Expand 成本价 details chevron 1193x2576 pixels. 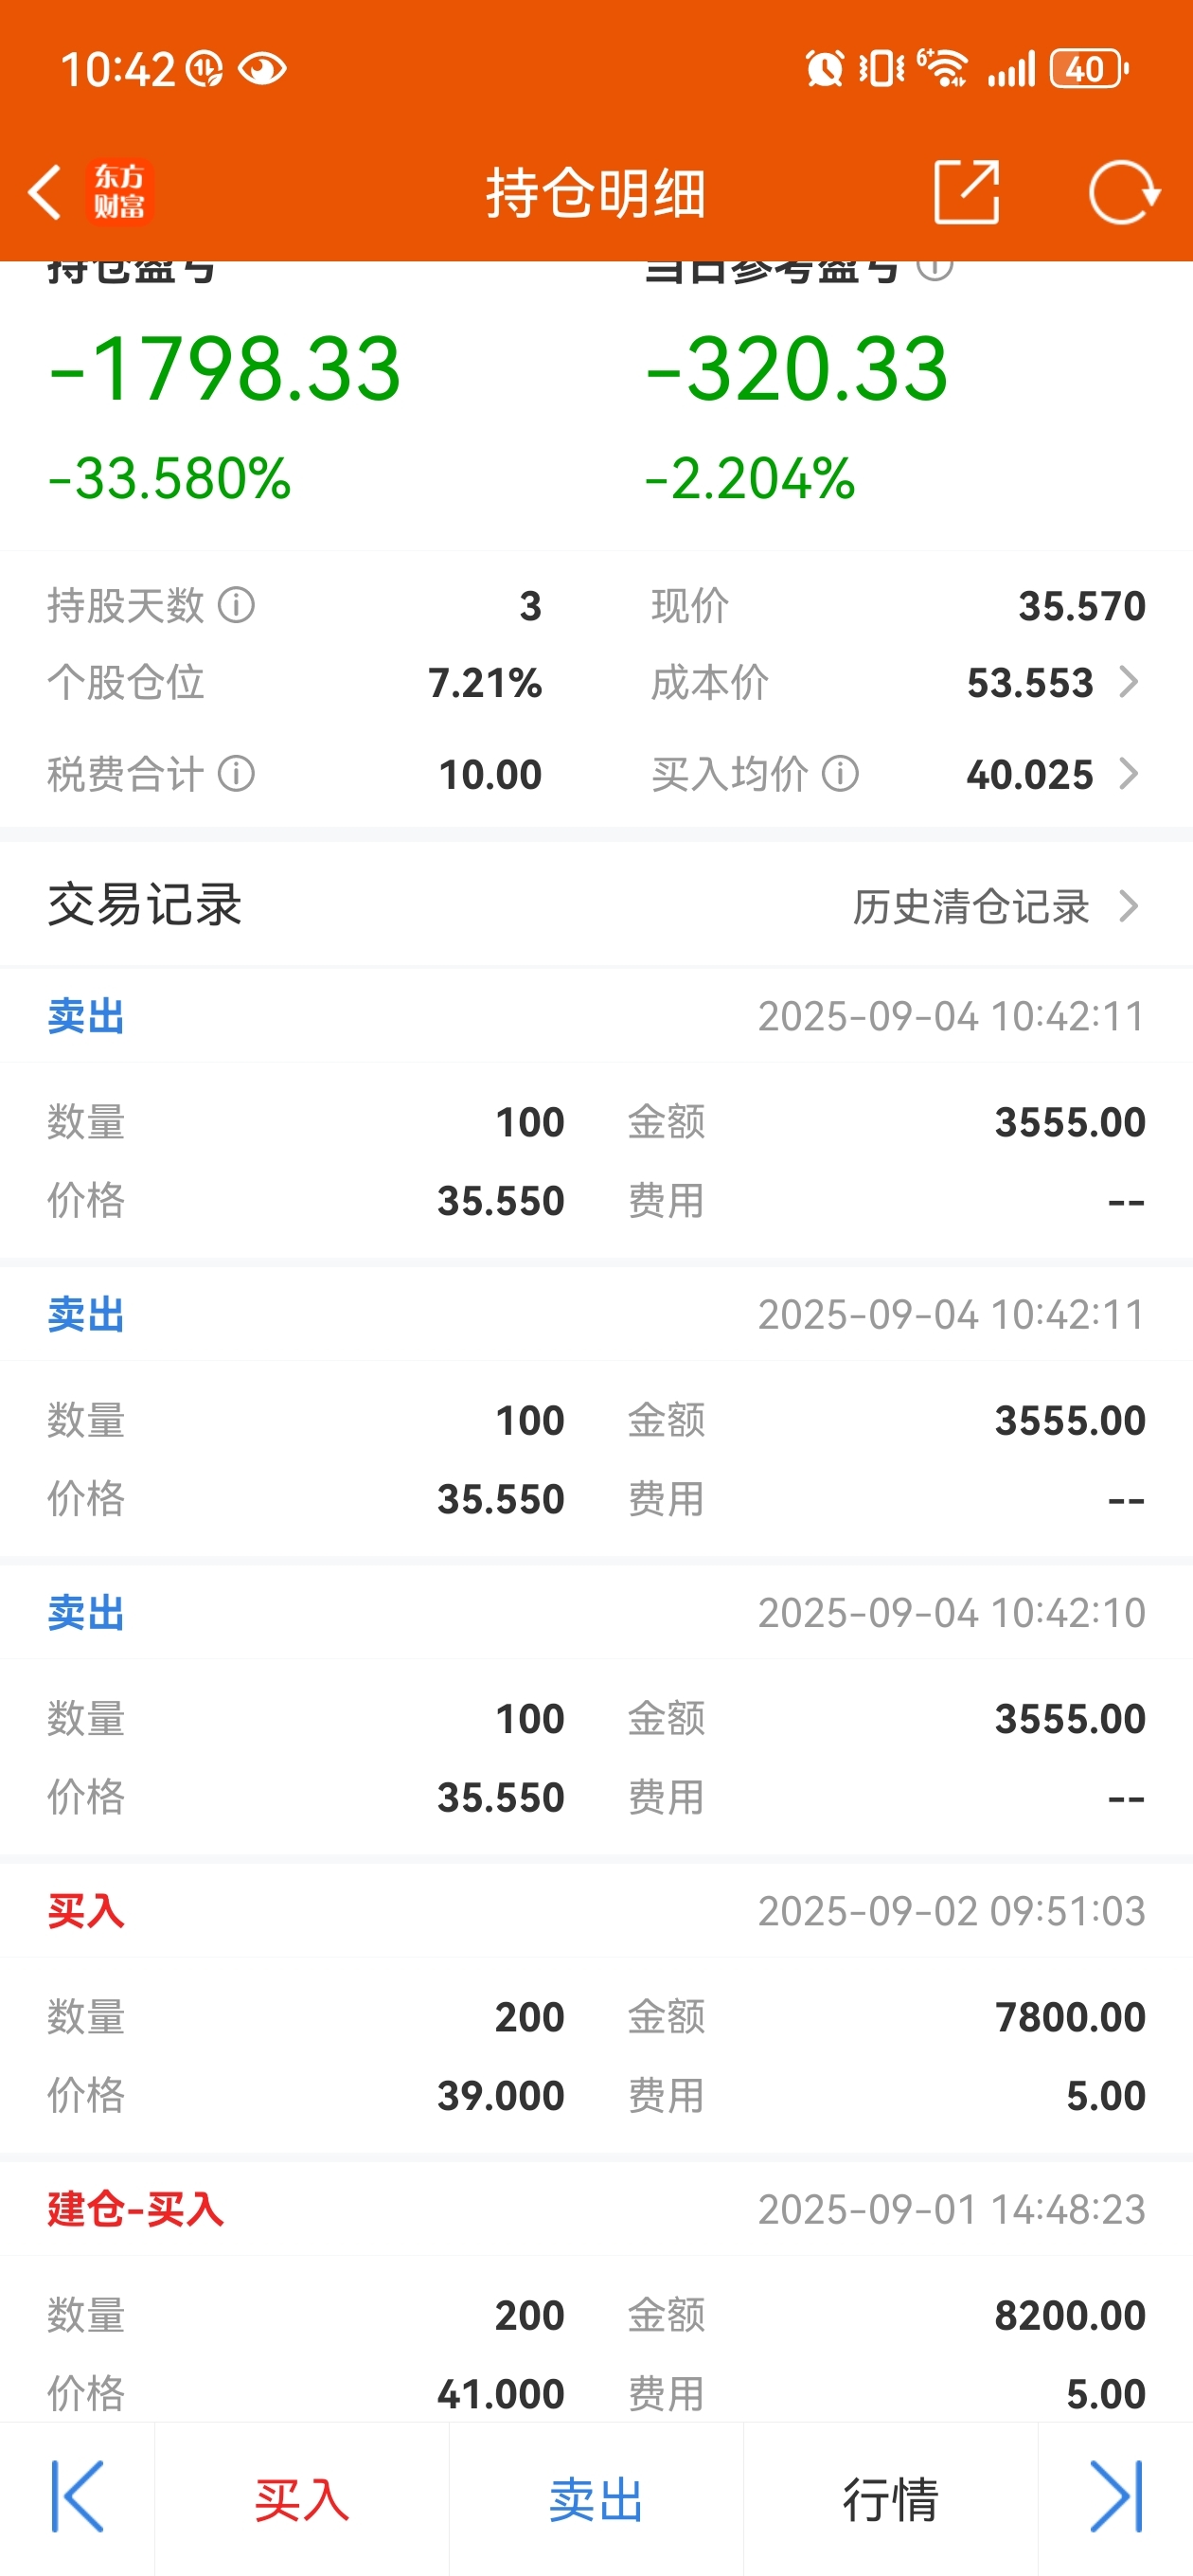click(1129, 682)
